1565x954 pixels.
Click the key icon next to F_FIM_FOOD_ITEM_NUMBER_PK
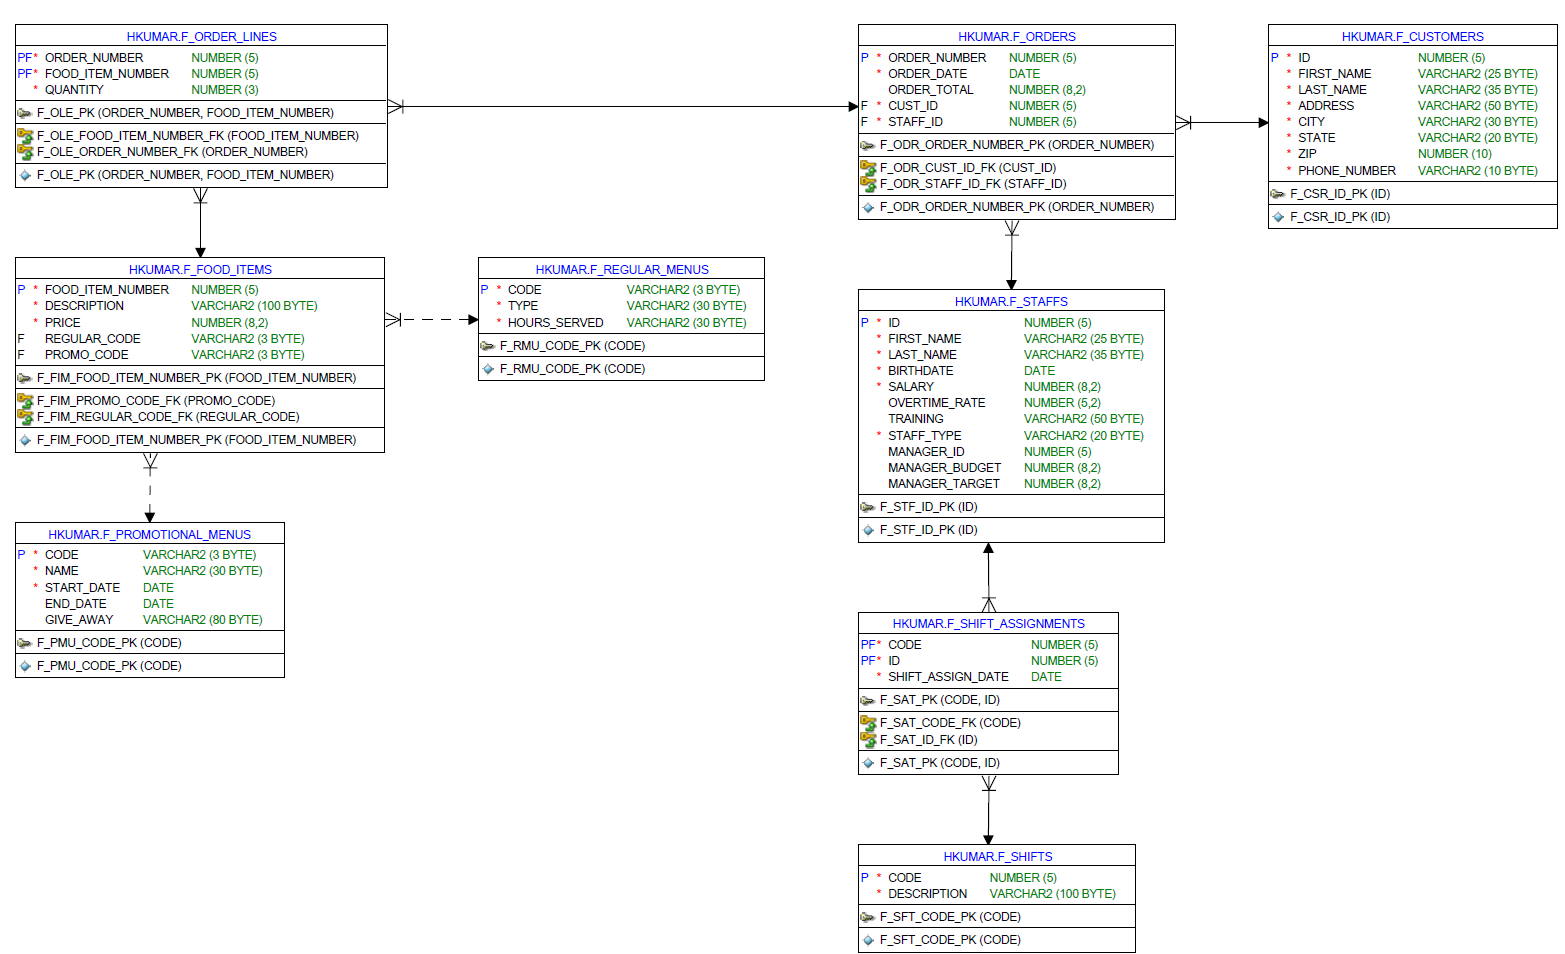25,377
